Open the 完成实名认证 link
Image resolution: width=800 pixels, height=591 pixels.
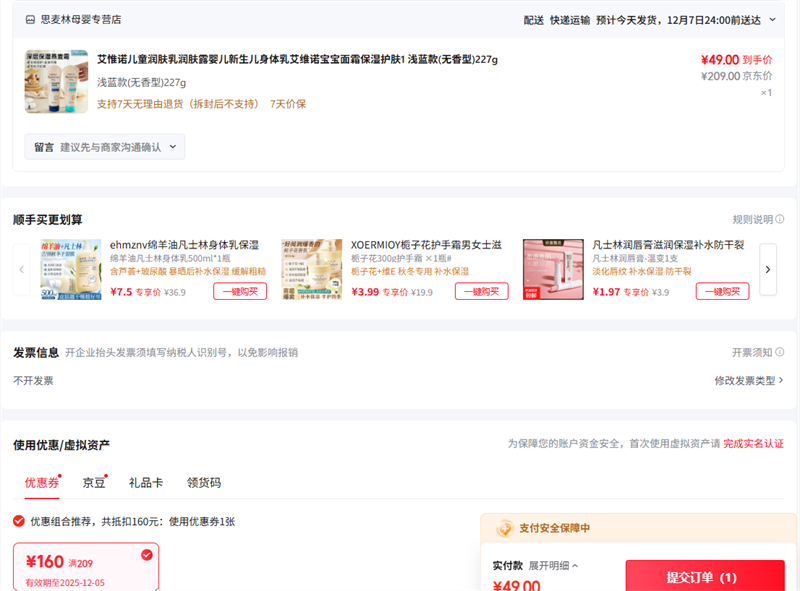coord(753,443)
